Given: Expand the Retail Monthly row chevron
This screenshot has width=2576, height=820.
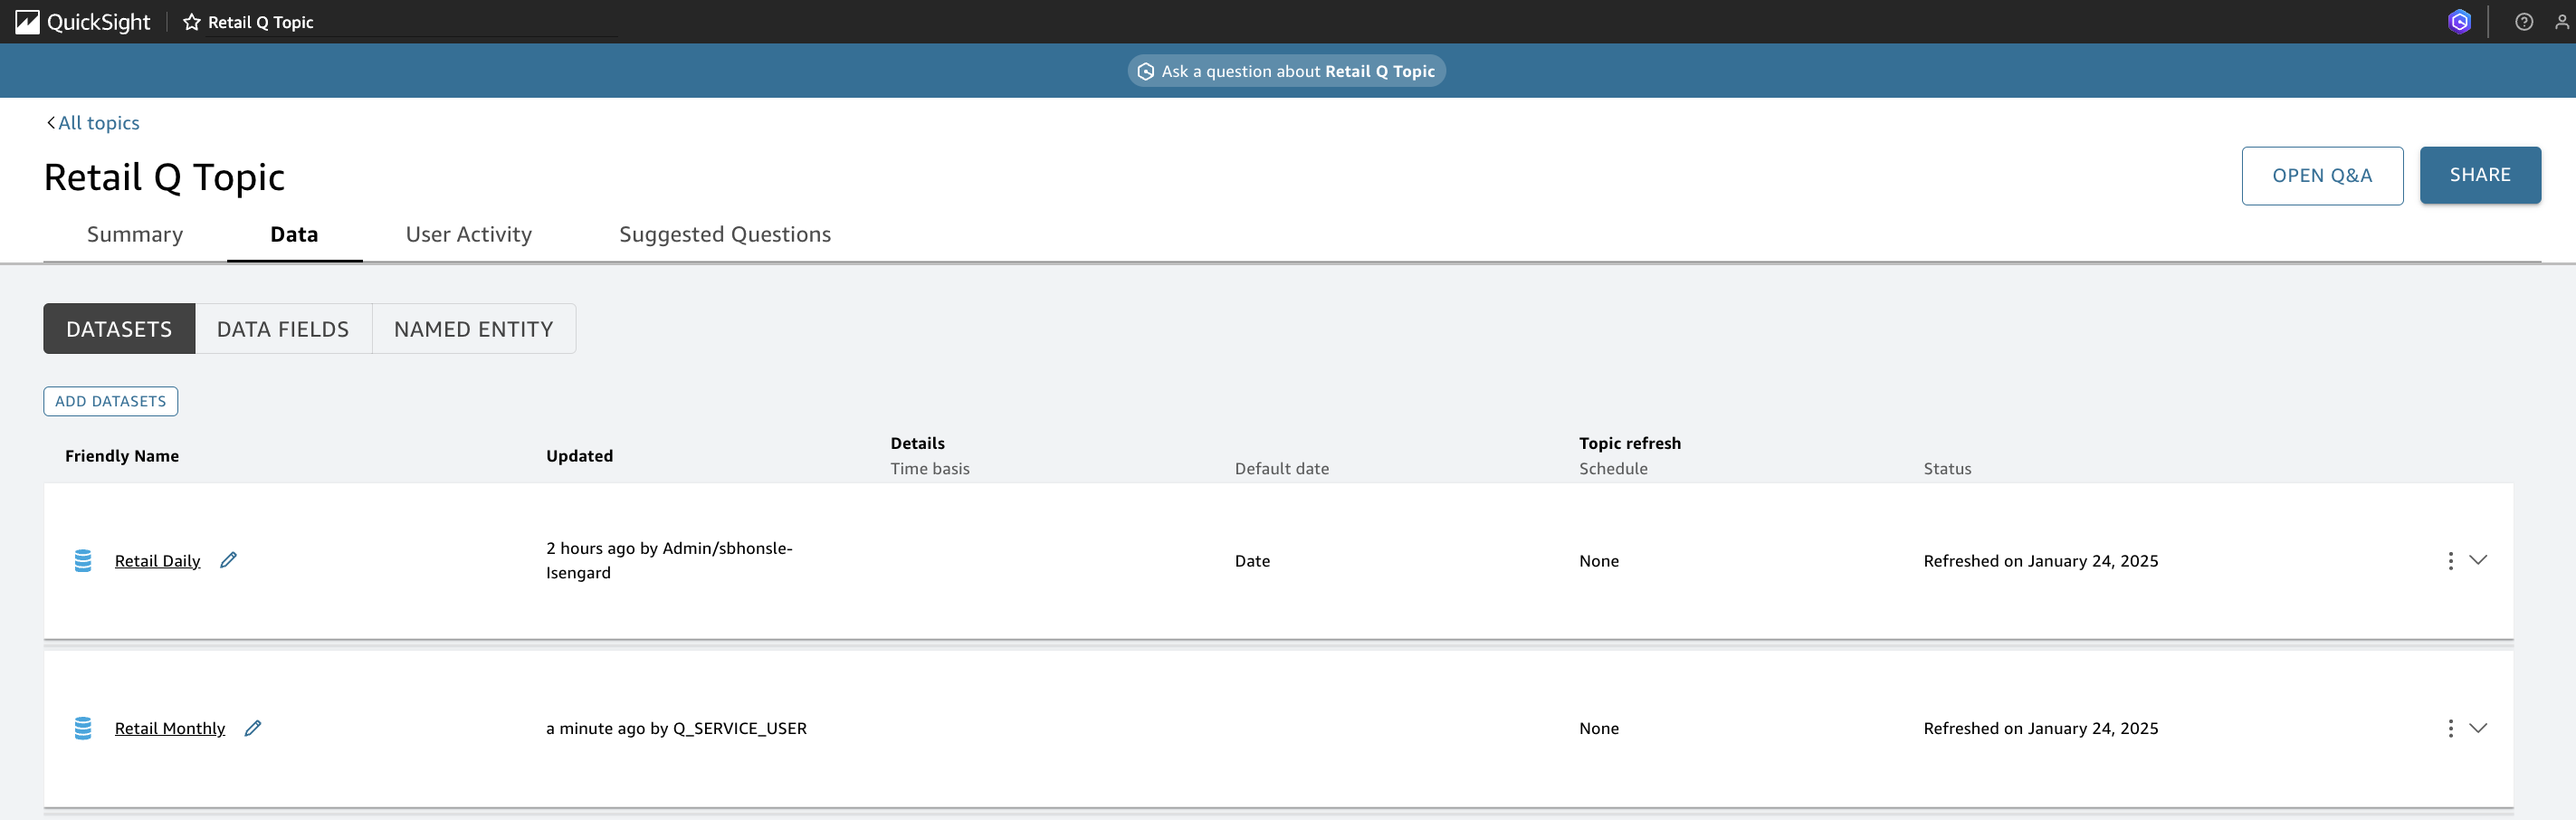Looking at the screenshot, I should pyautogui.click(x=2478, y=728).
